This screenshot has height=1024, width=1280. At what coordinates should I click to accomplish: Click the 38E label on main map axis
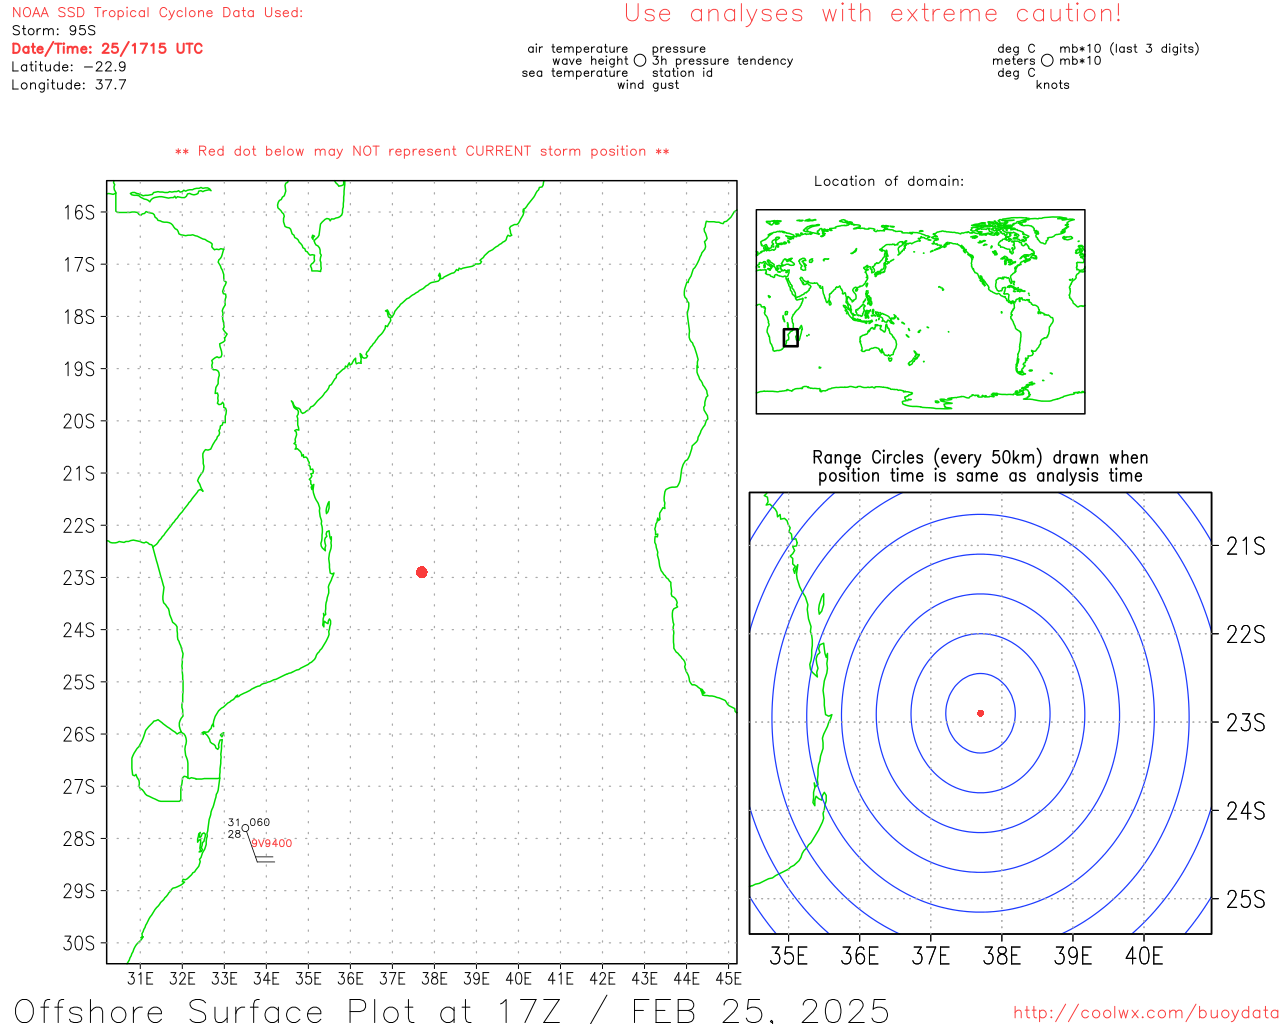pyautogui.click(x=434, y=978)
